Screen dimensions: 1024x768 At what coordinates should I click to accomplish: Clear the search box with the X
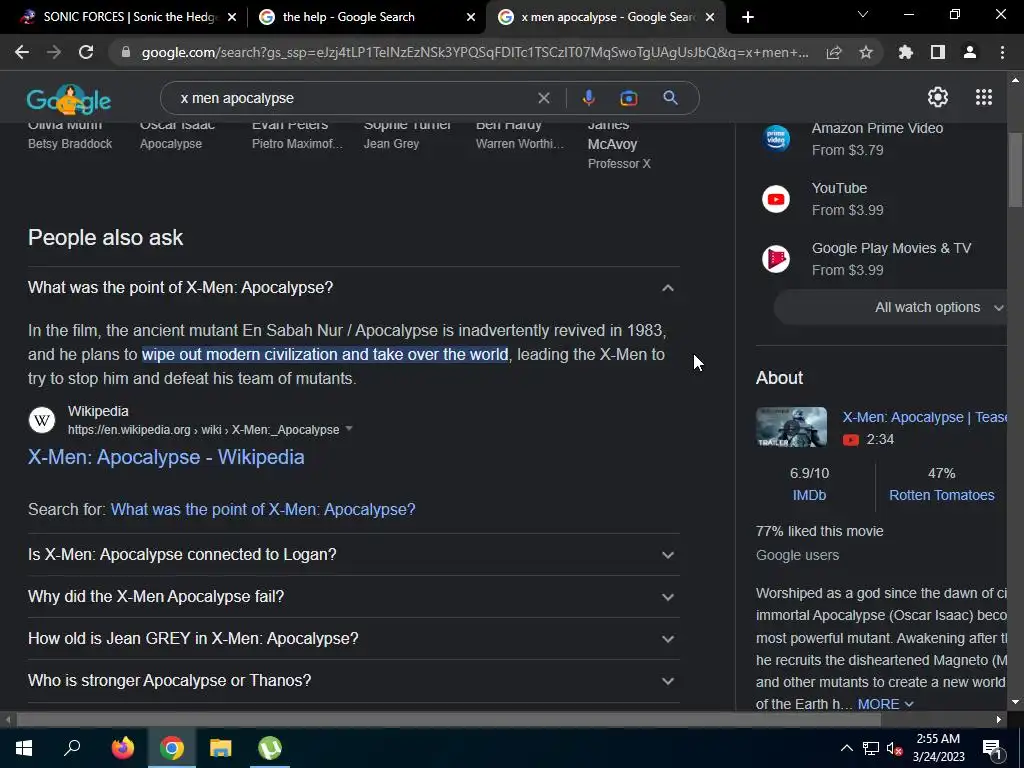click(x=543, y=98)
